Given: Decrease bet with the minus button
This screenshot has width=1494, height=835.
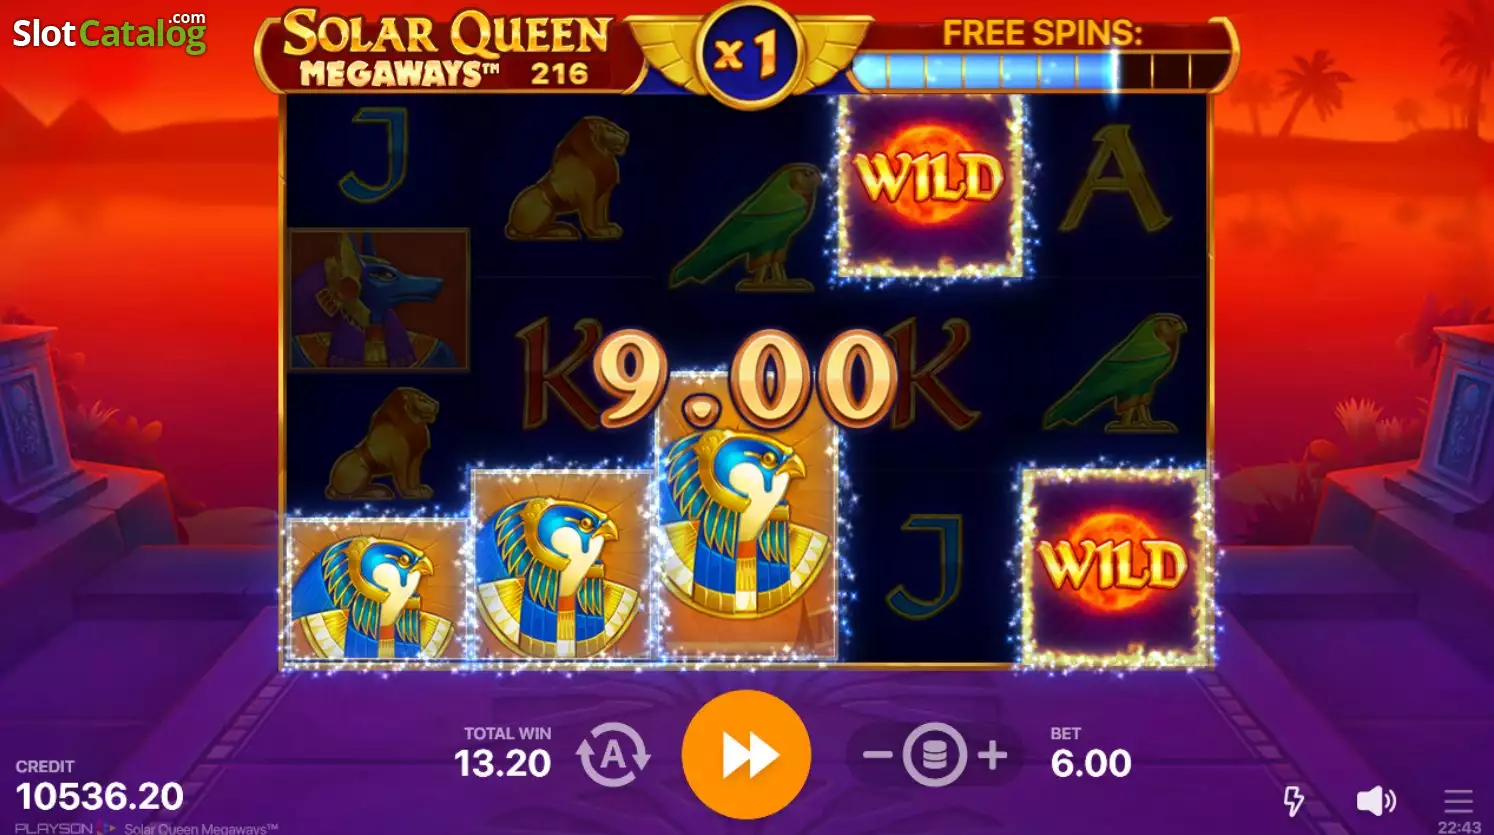Looking at the screenshot, I should [877, 755].
